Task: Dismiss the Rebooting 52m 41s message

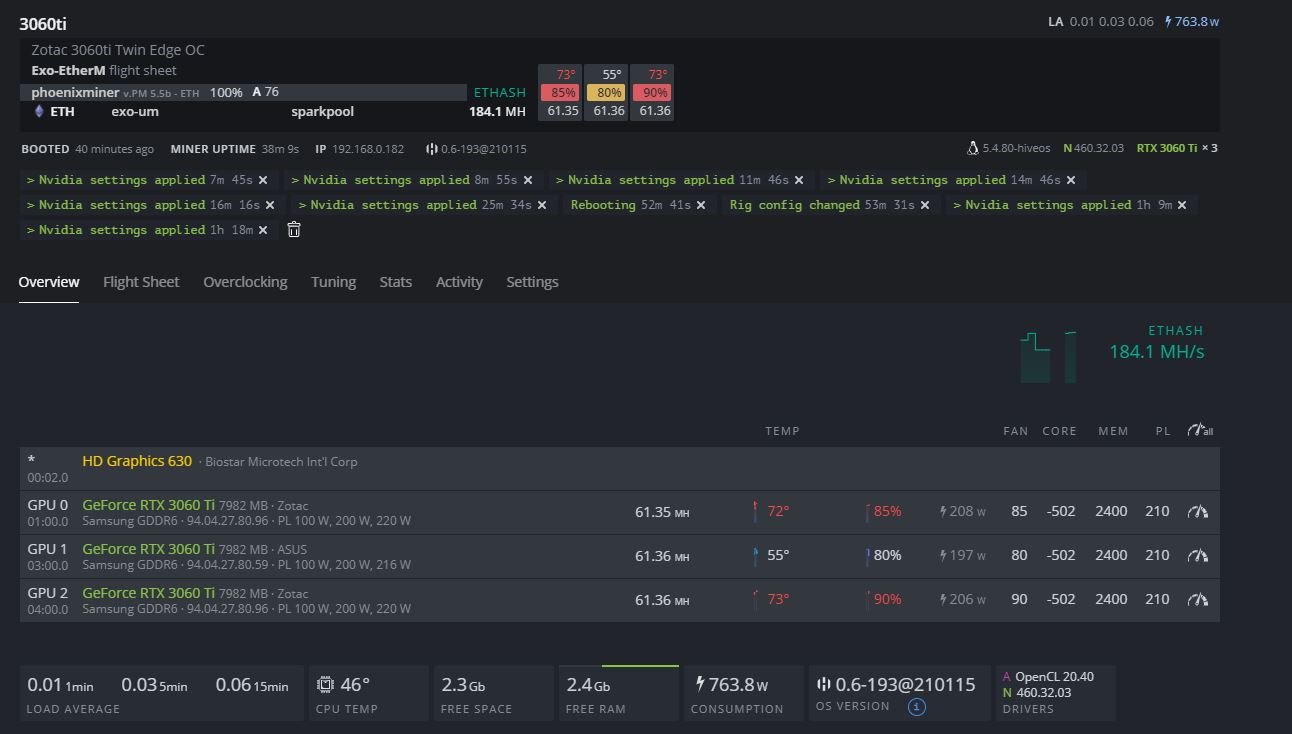Action: click(x=701, y=205)
